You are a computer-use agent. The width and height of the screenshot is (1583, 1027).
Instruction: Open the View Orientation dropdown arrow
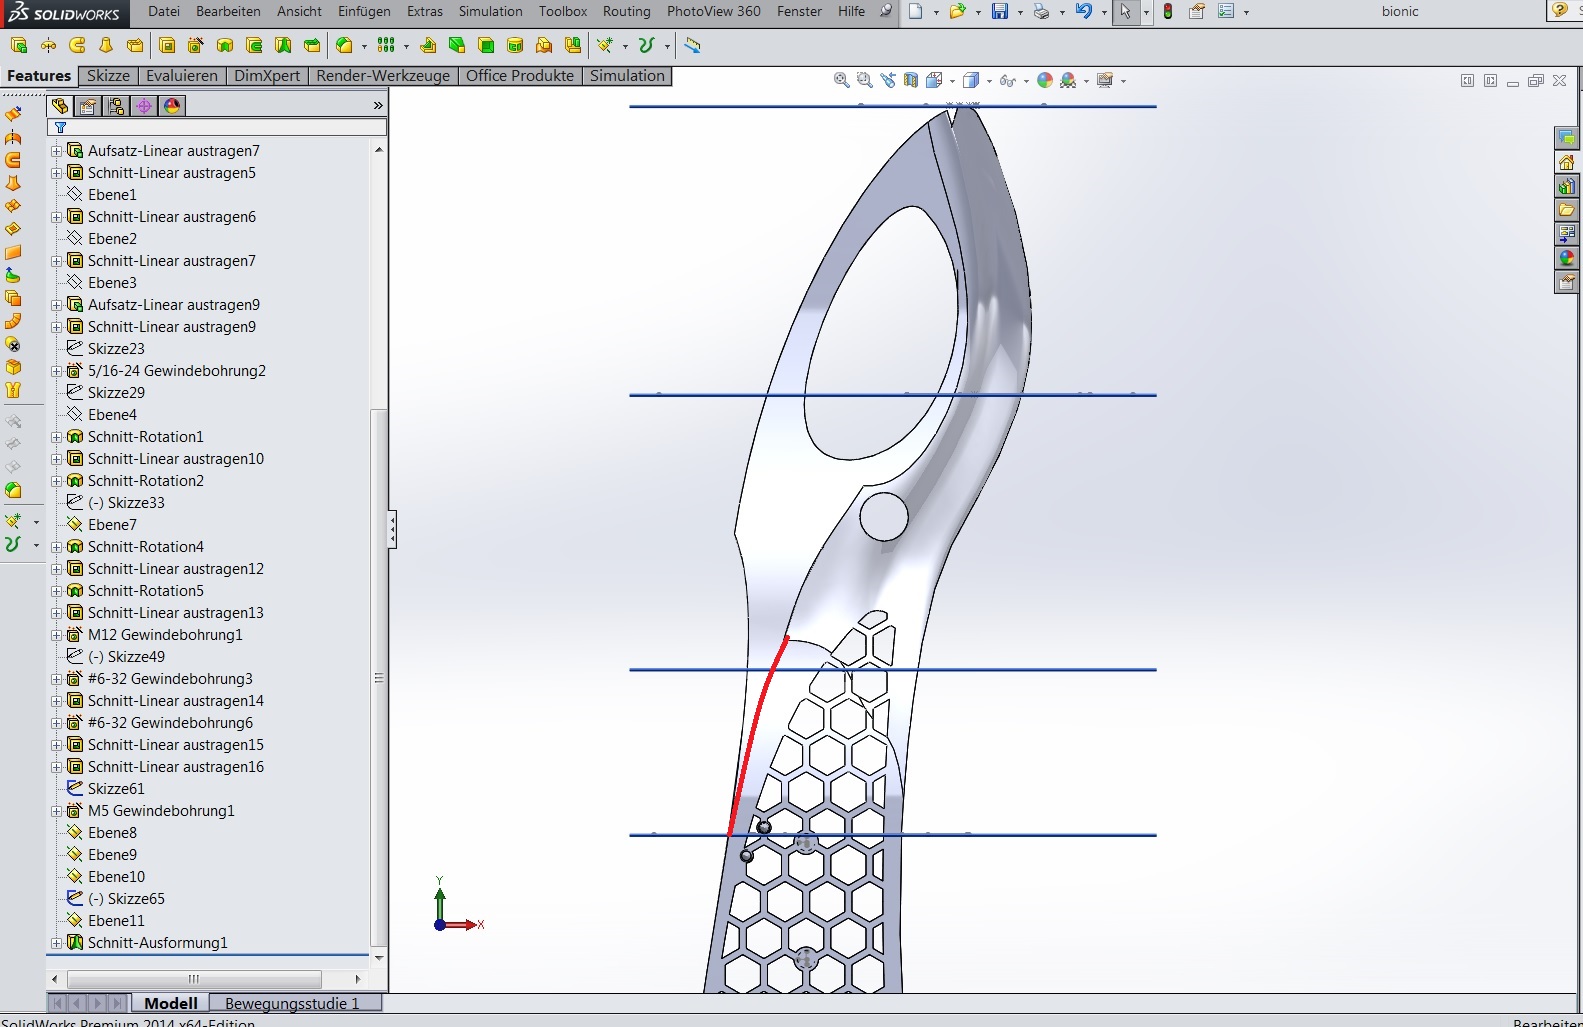pyautogui.click(x=952, y=81)
